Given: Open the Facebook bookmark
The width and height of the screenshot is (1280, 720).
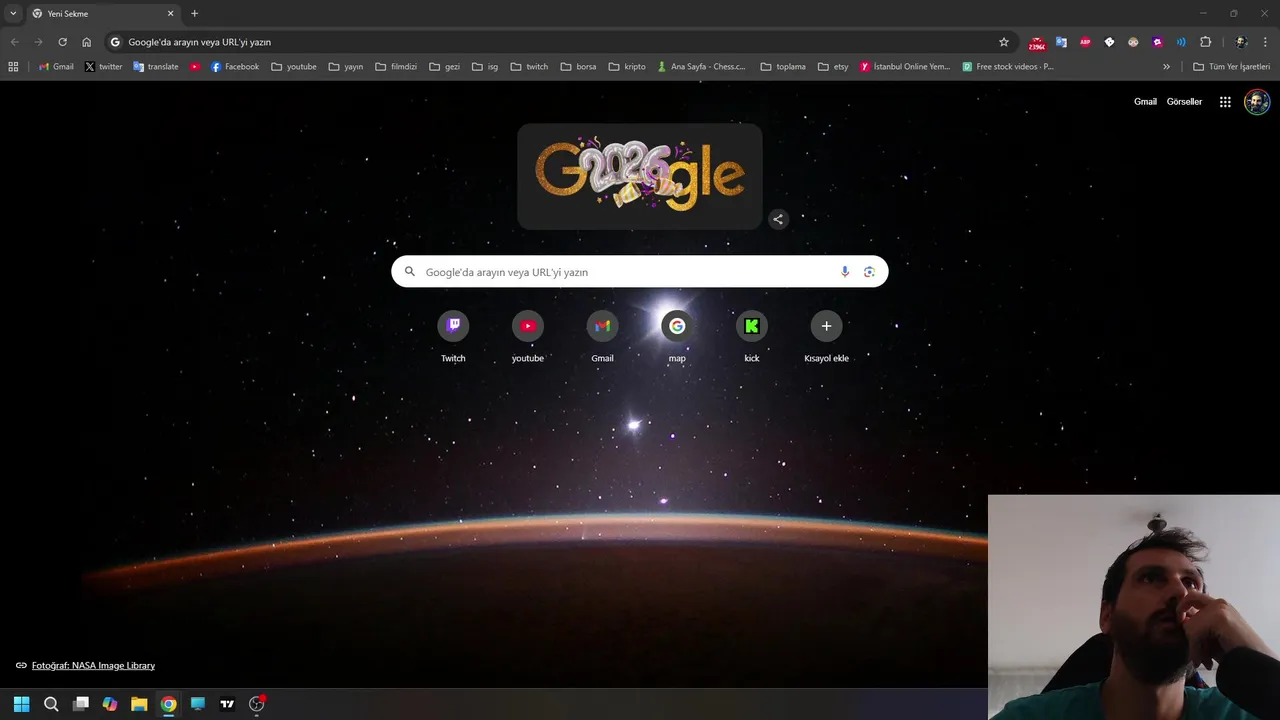Looking at the screenshot, I should 235,67.
